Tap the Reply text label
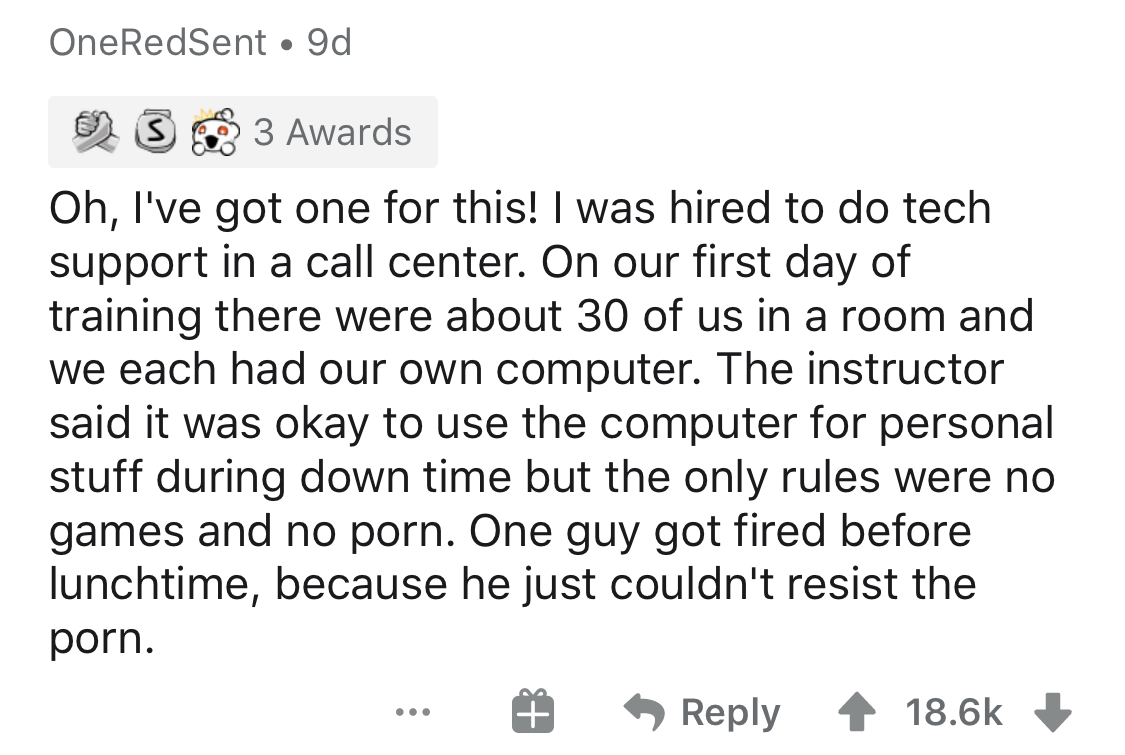The image size is (1125, 755). [730, 712]
